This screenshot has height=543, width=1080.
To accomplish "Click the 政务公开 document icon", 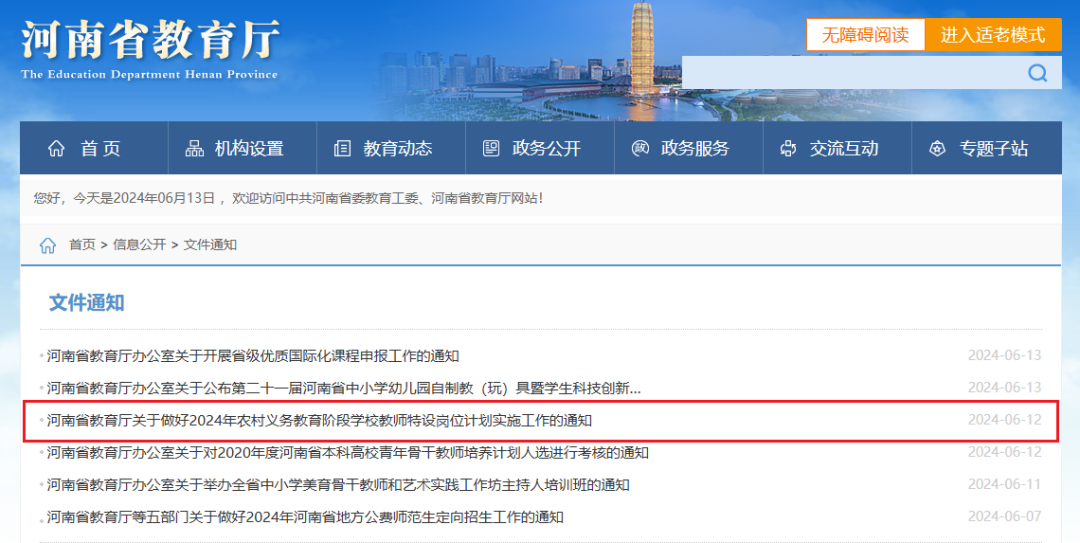I will click(x=491, y=149).
